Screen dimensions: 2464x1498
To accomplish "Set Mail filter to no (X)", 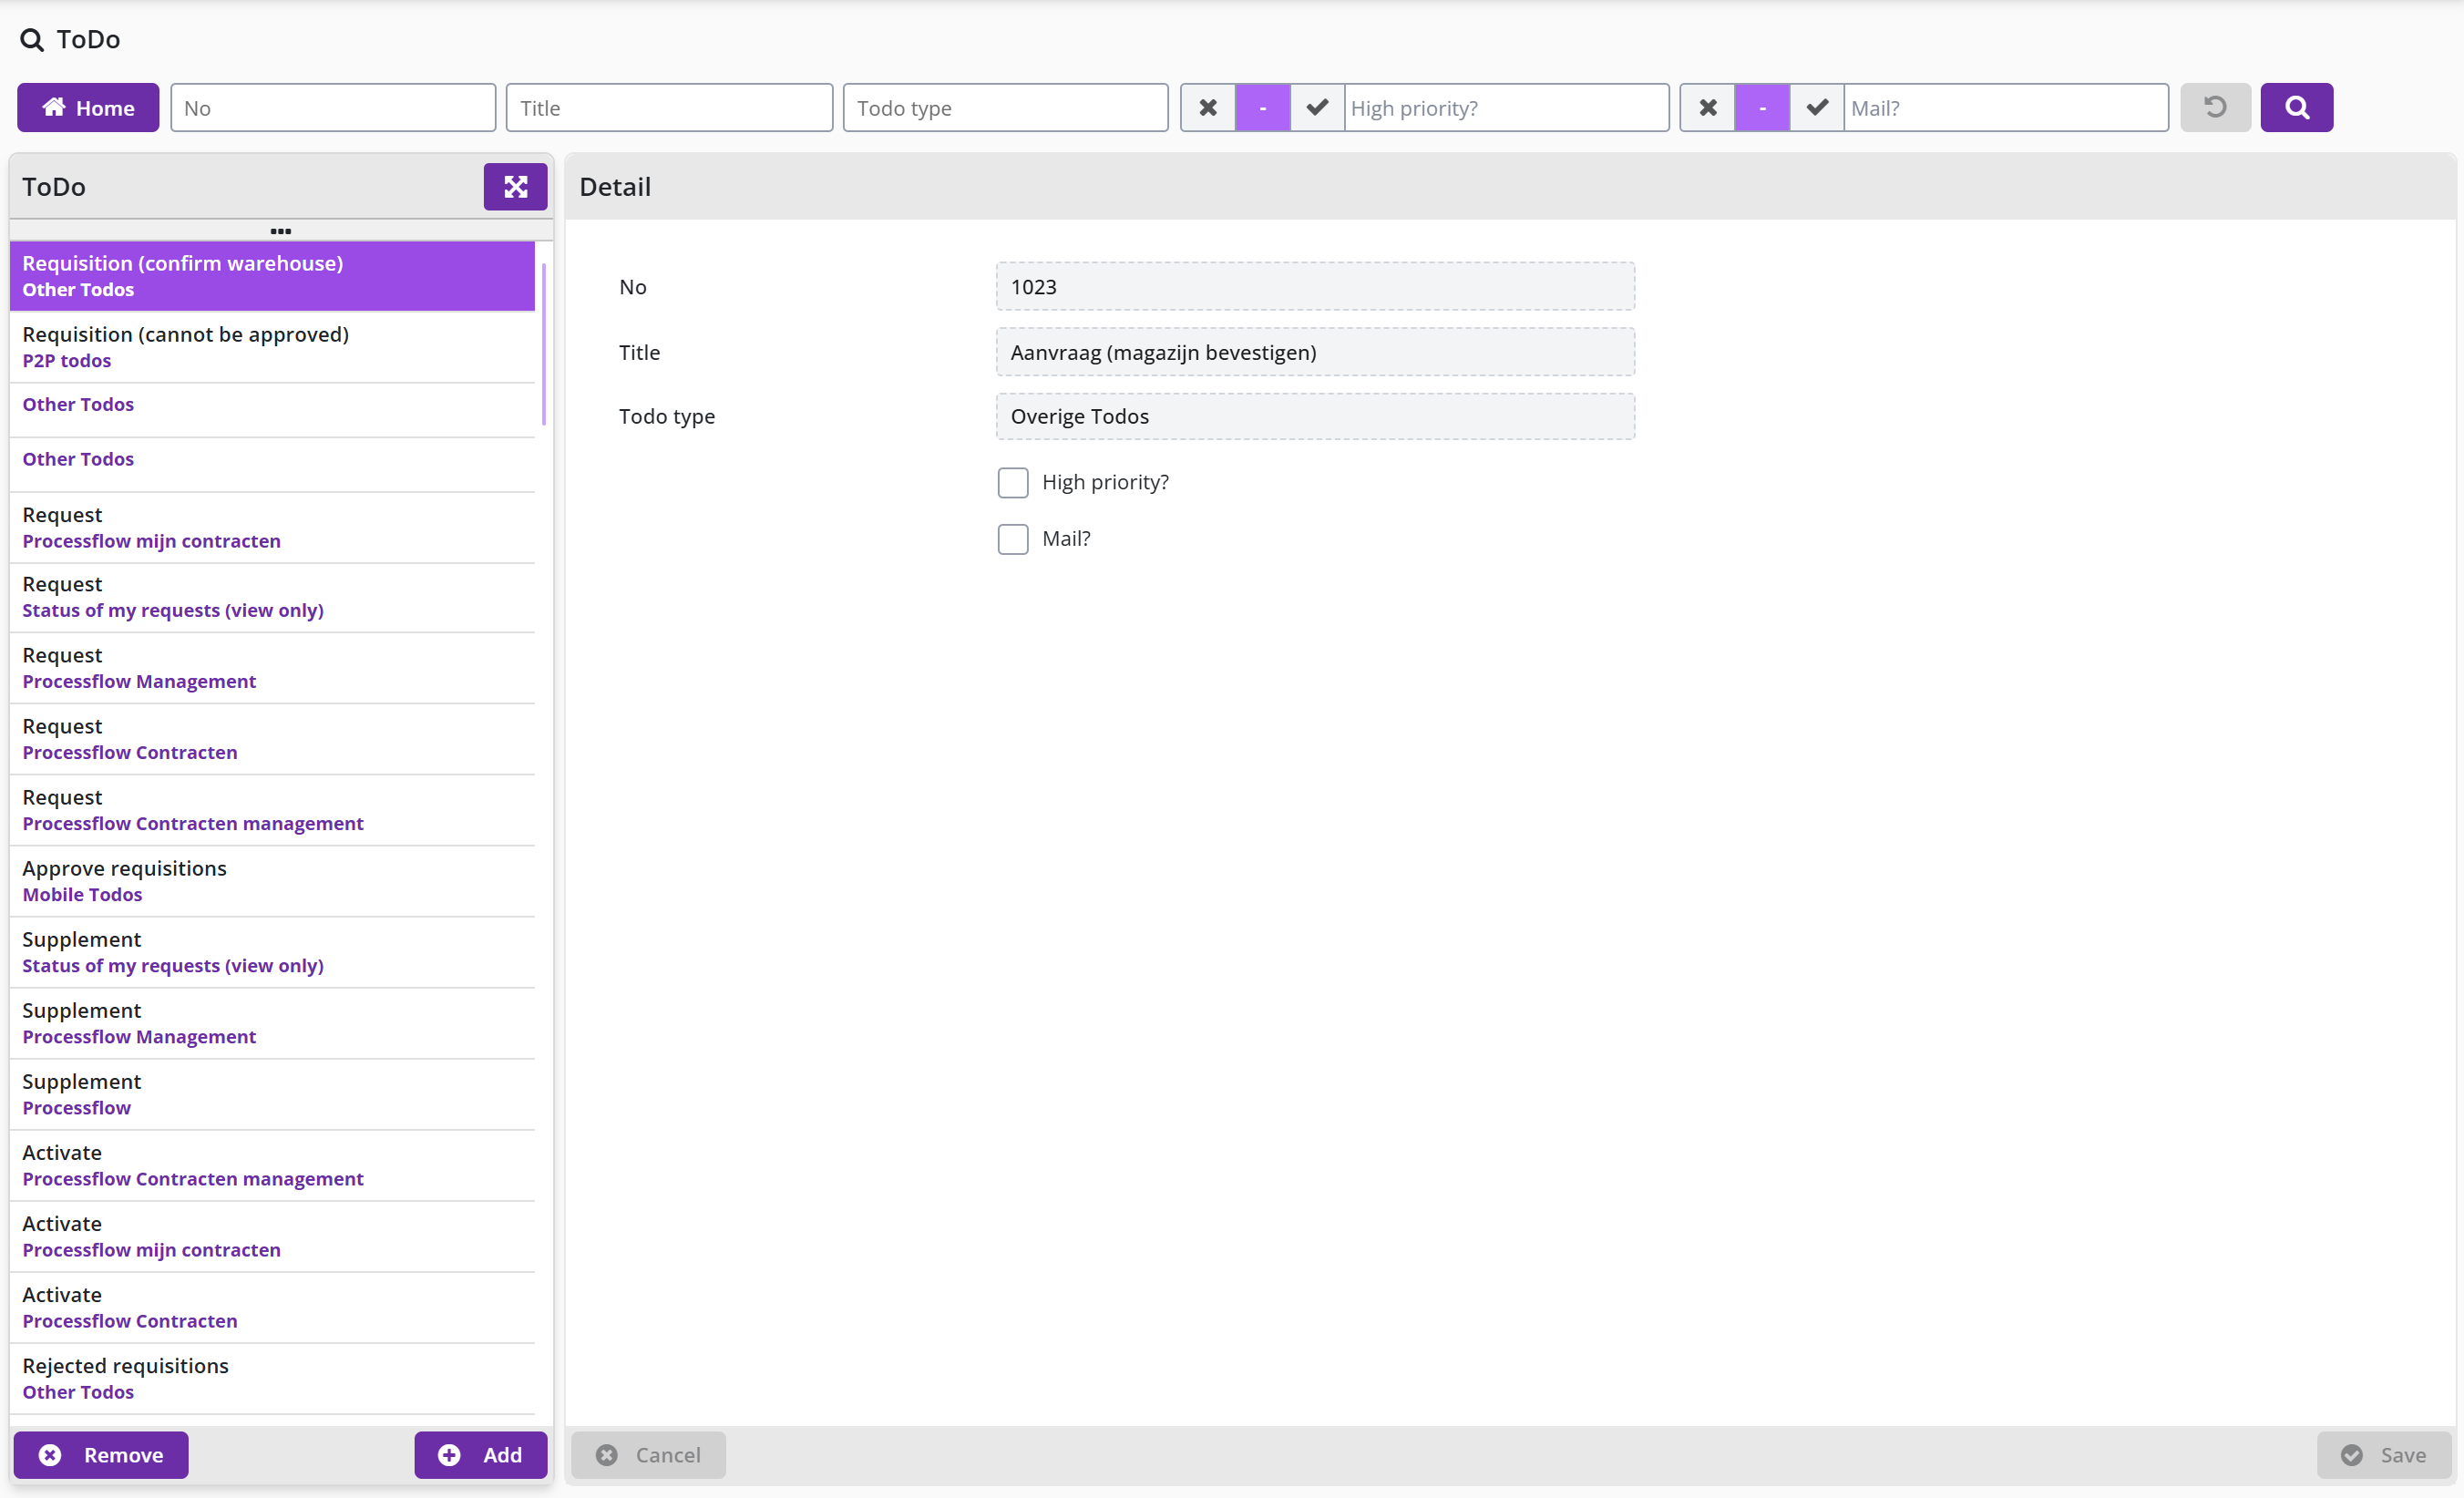I will 1708,107.
